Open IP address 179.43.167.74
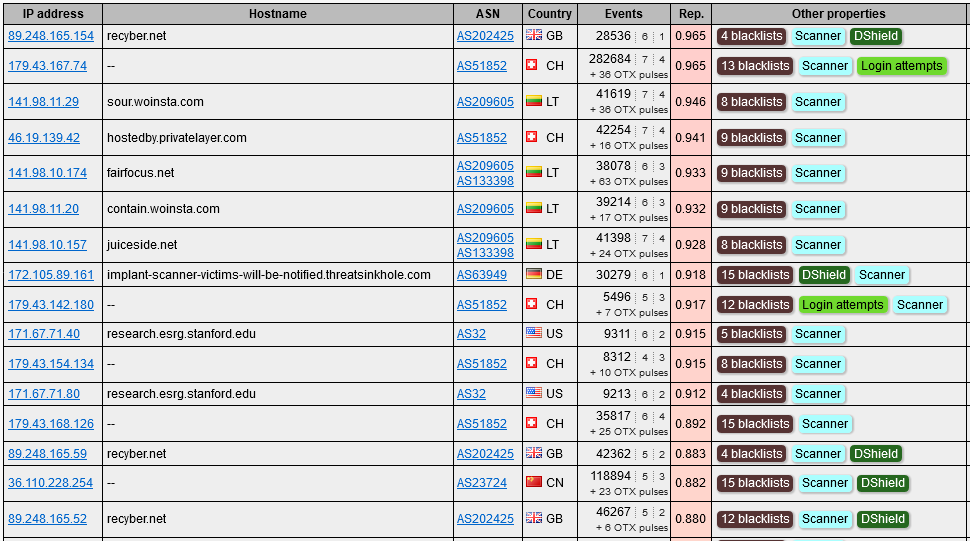Screen dimensions: 970x541 tap(47, 66)
